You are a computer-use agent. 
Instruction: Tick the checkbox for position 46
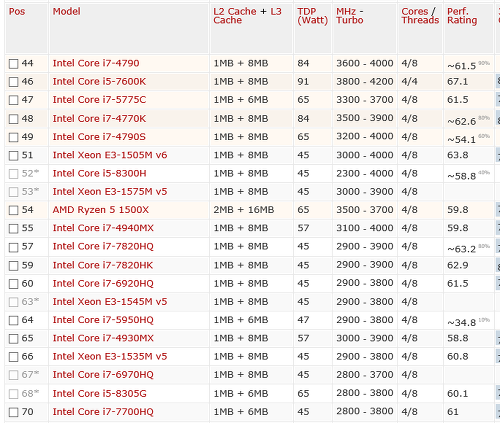pyautogui.click(x=13, y=82)
